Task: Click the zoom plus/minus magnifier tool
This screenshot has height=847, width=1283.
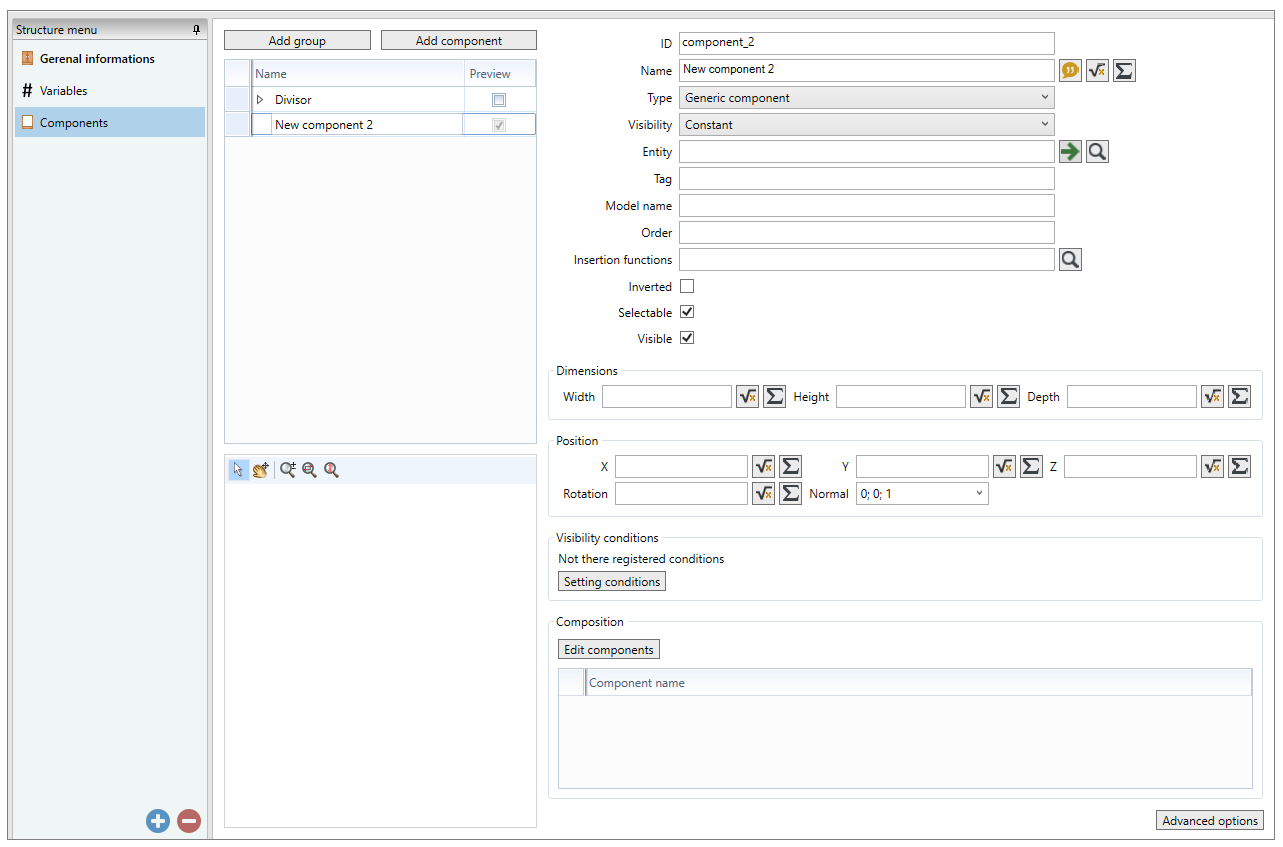Action: 288,470
